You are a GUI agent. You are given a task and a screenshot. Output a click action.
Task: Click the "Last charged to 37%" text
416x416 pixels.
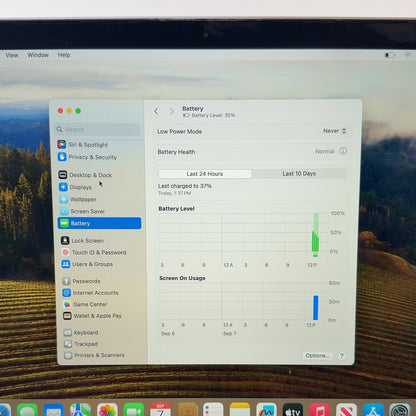pyautogui.click(x=185, y=186)
